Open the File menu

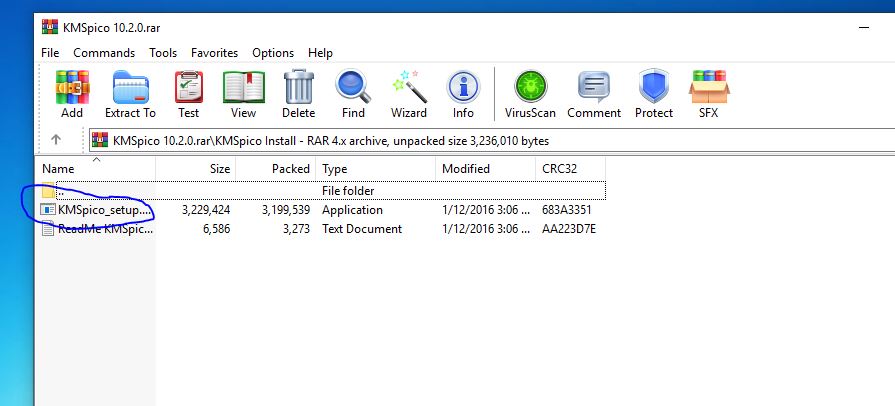[50, 53]
